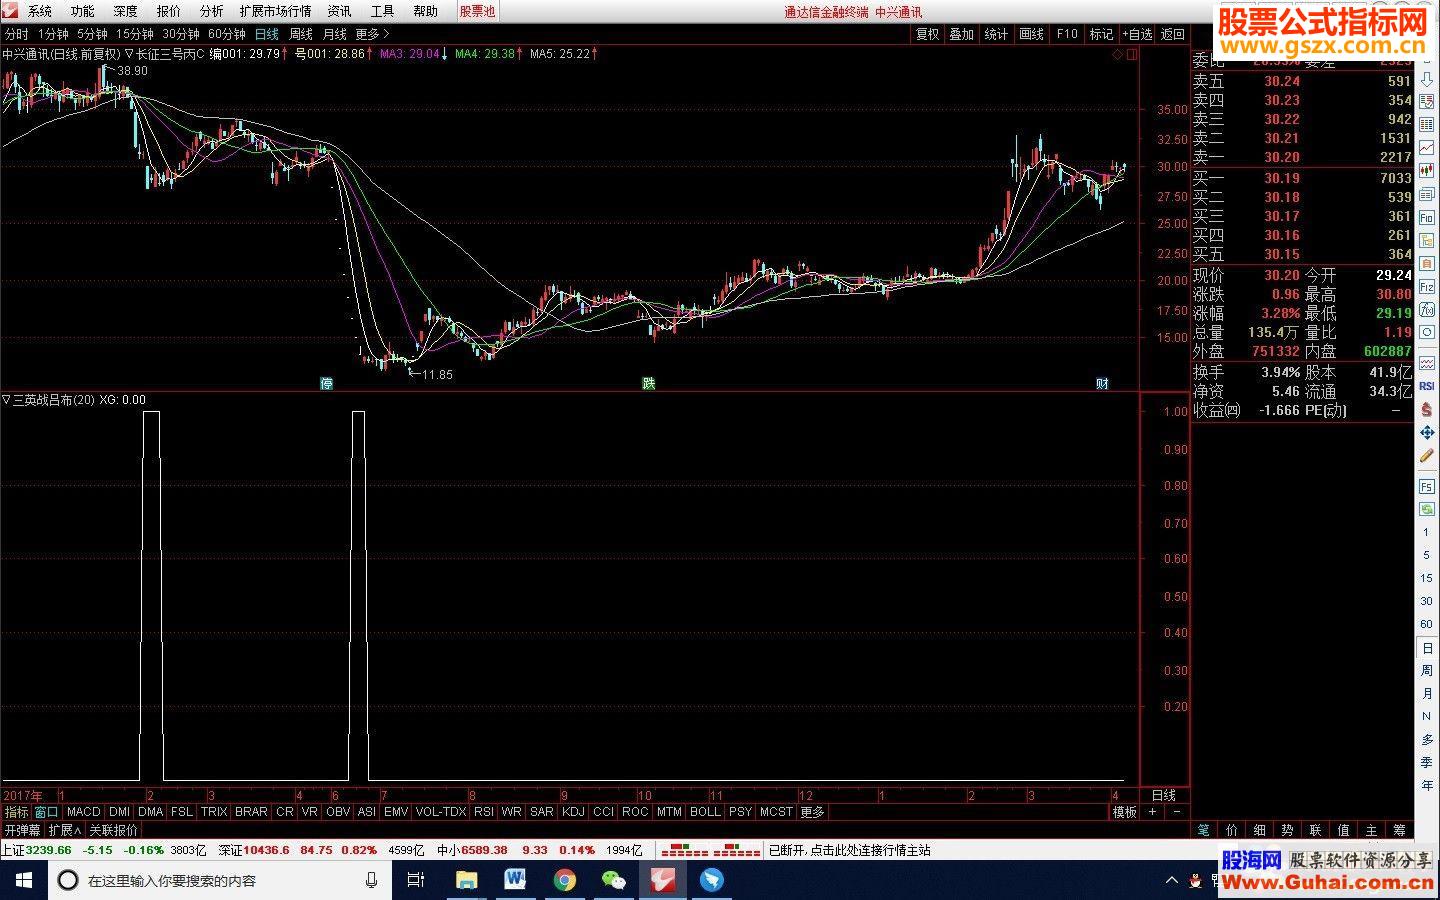Screen dimensions: 1440x900
Task: Switch to 15分钟 period
Action: click(135, 34)
